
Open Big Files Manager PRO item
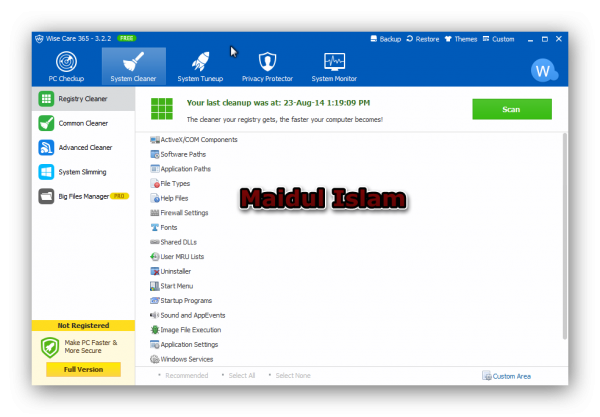83,196
